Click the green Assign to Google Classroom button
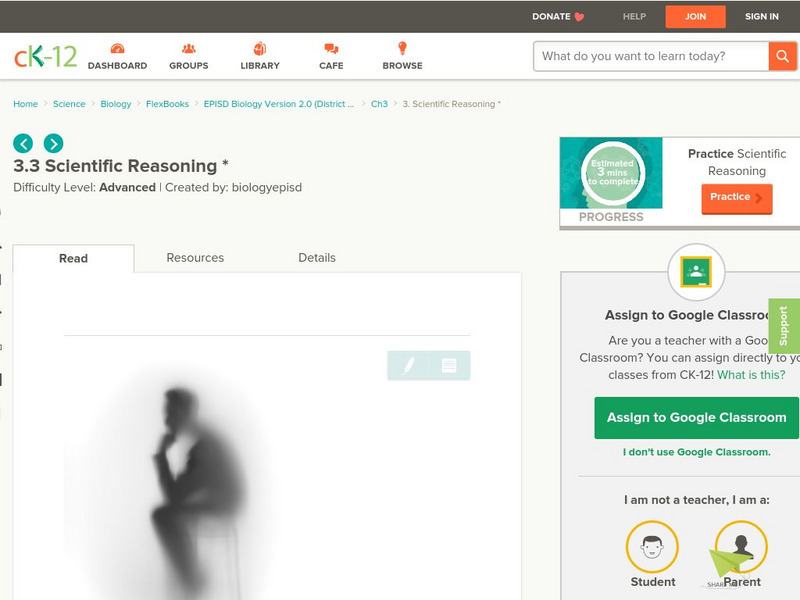This screenshot has width=800, height=600. [x=696, y=418]
